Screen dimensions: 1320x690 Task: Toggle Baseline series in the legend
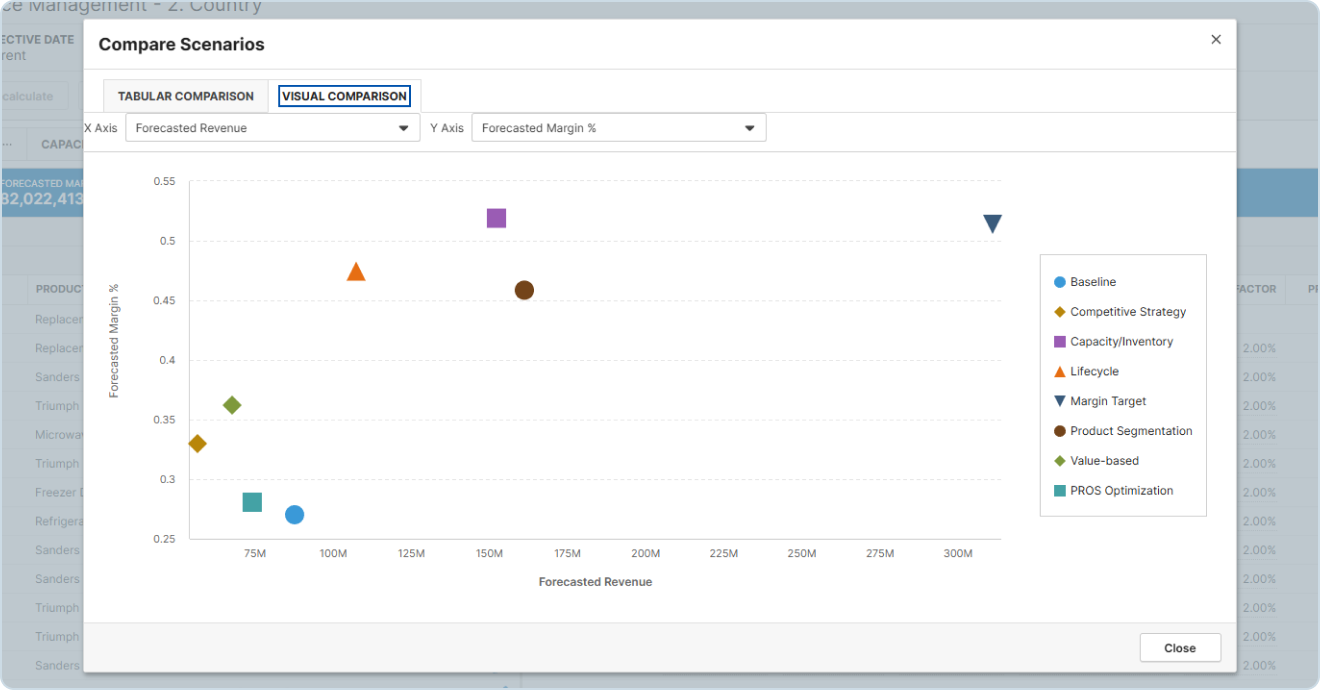(1092, 282)
